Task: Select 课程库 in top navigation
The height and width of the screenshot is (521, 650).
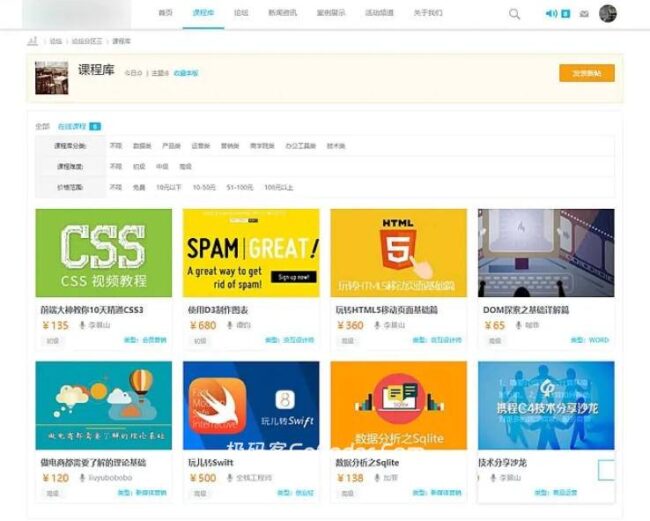Action: pos(203,13)
